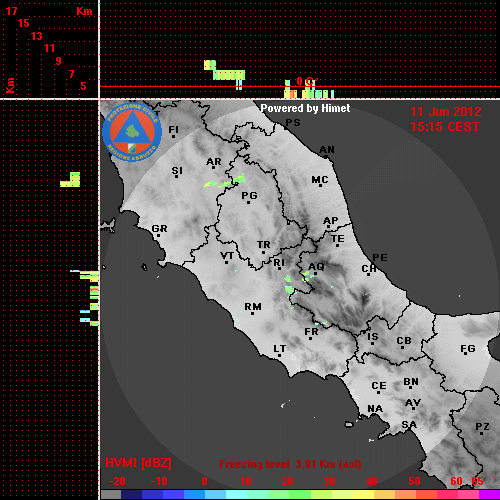The image size is (500, 500).
Task: Click the 0°C freezing line marker
Action: coord(306,81)
